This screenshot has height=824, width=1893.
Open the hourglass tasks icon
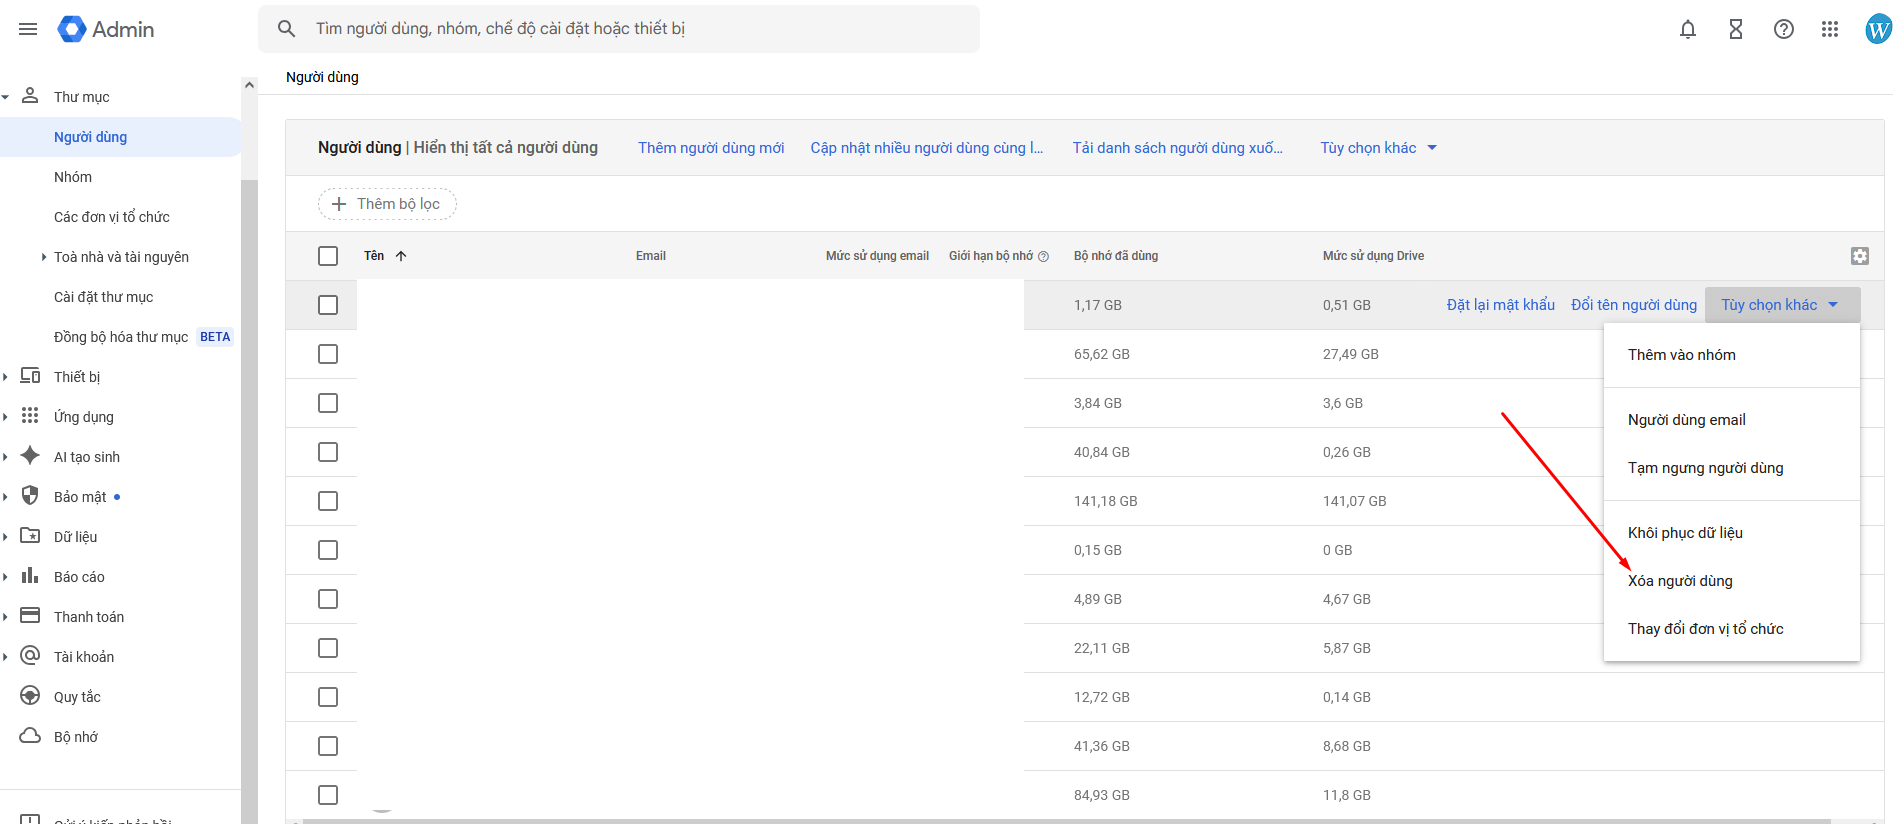1736,29
